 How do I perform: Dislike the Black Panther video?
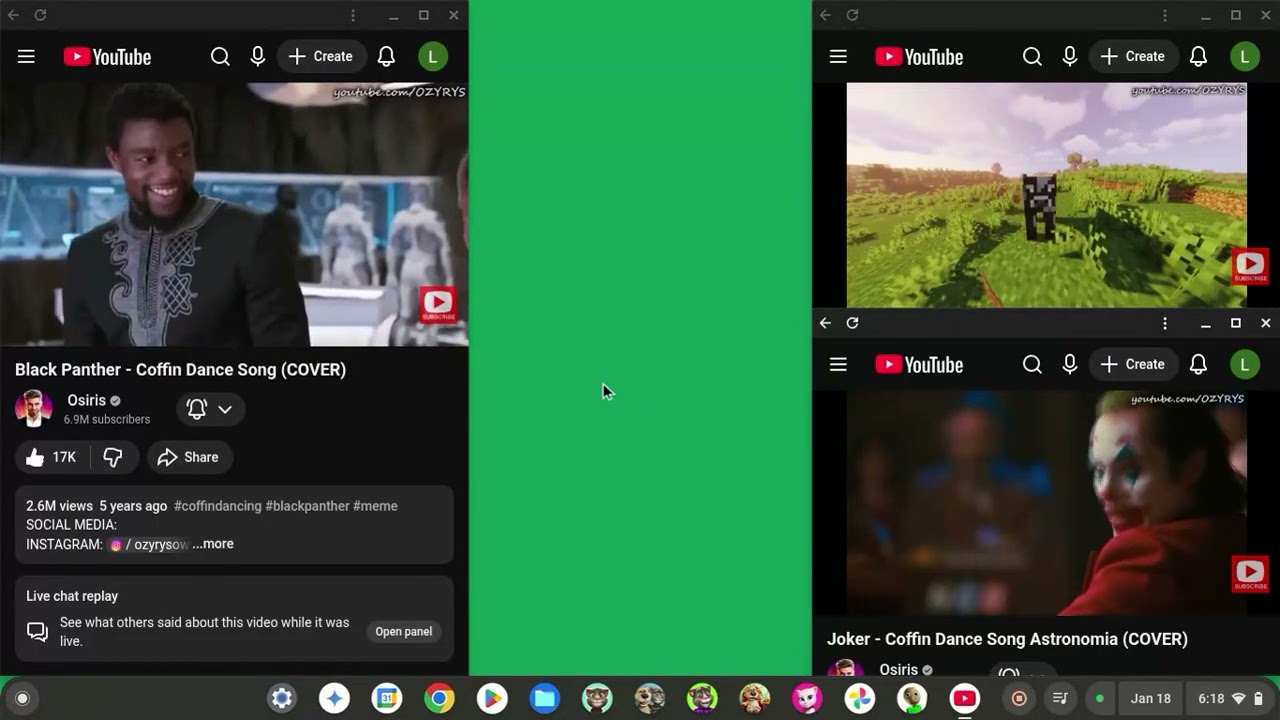113,457
